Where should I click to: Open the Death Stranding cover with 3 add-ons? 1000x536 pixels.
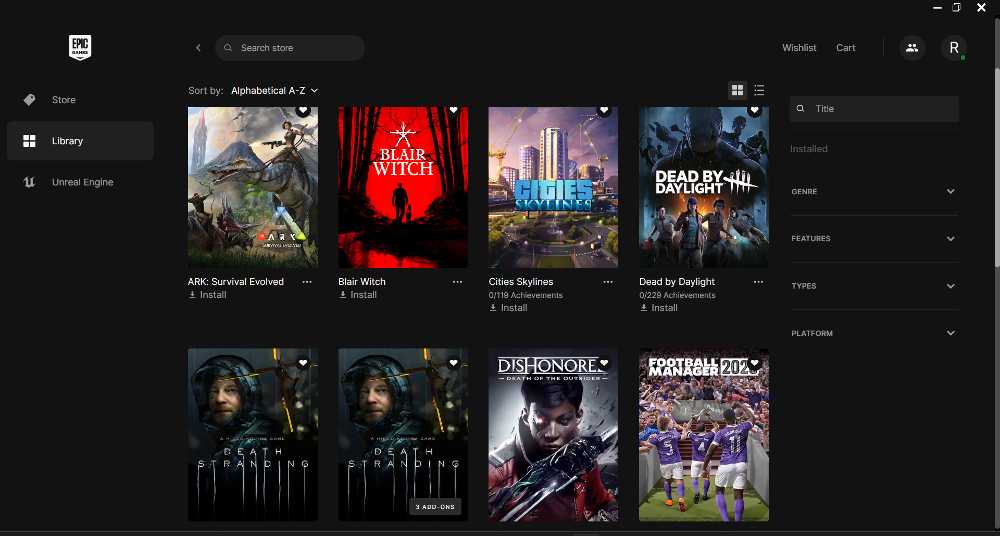(403, 435)
